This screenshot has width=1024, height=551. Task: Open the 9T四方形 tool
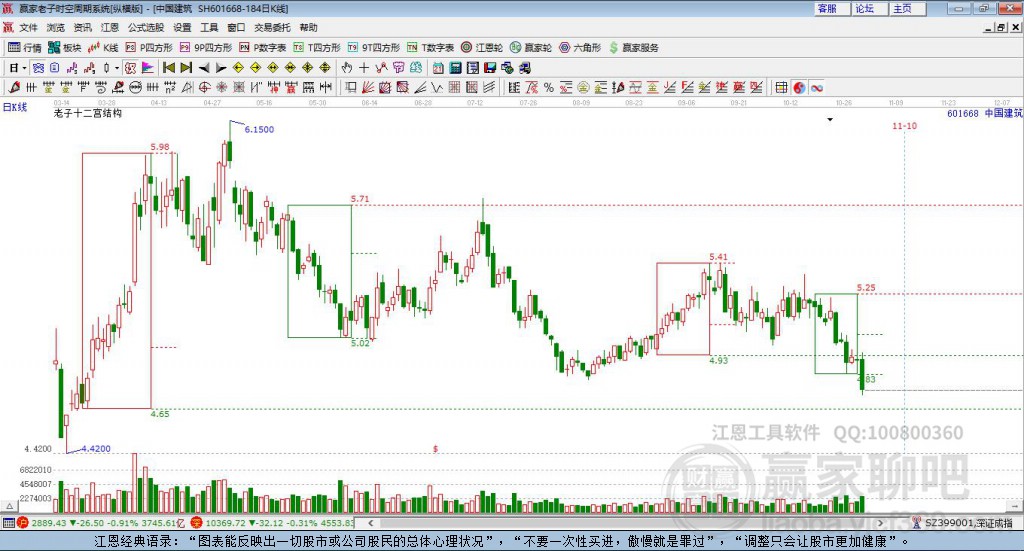pyautogui.click(x=373, y=48)
